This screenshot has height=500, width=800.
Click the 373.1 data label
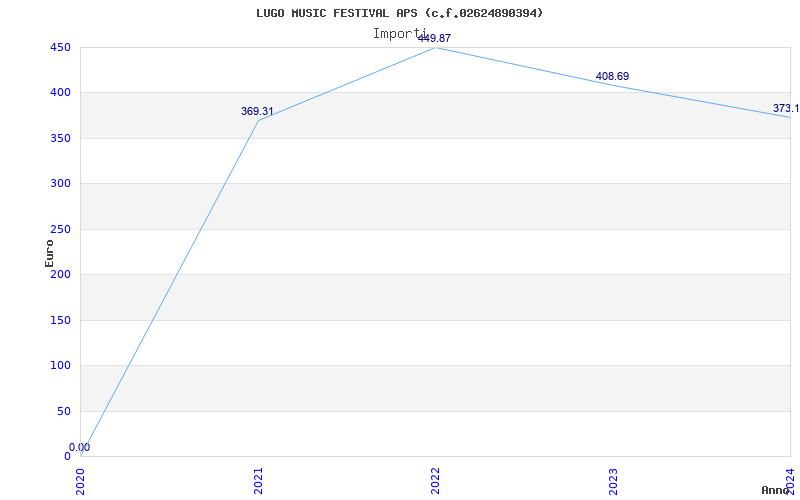(x=786, y=108)
